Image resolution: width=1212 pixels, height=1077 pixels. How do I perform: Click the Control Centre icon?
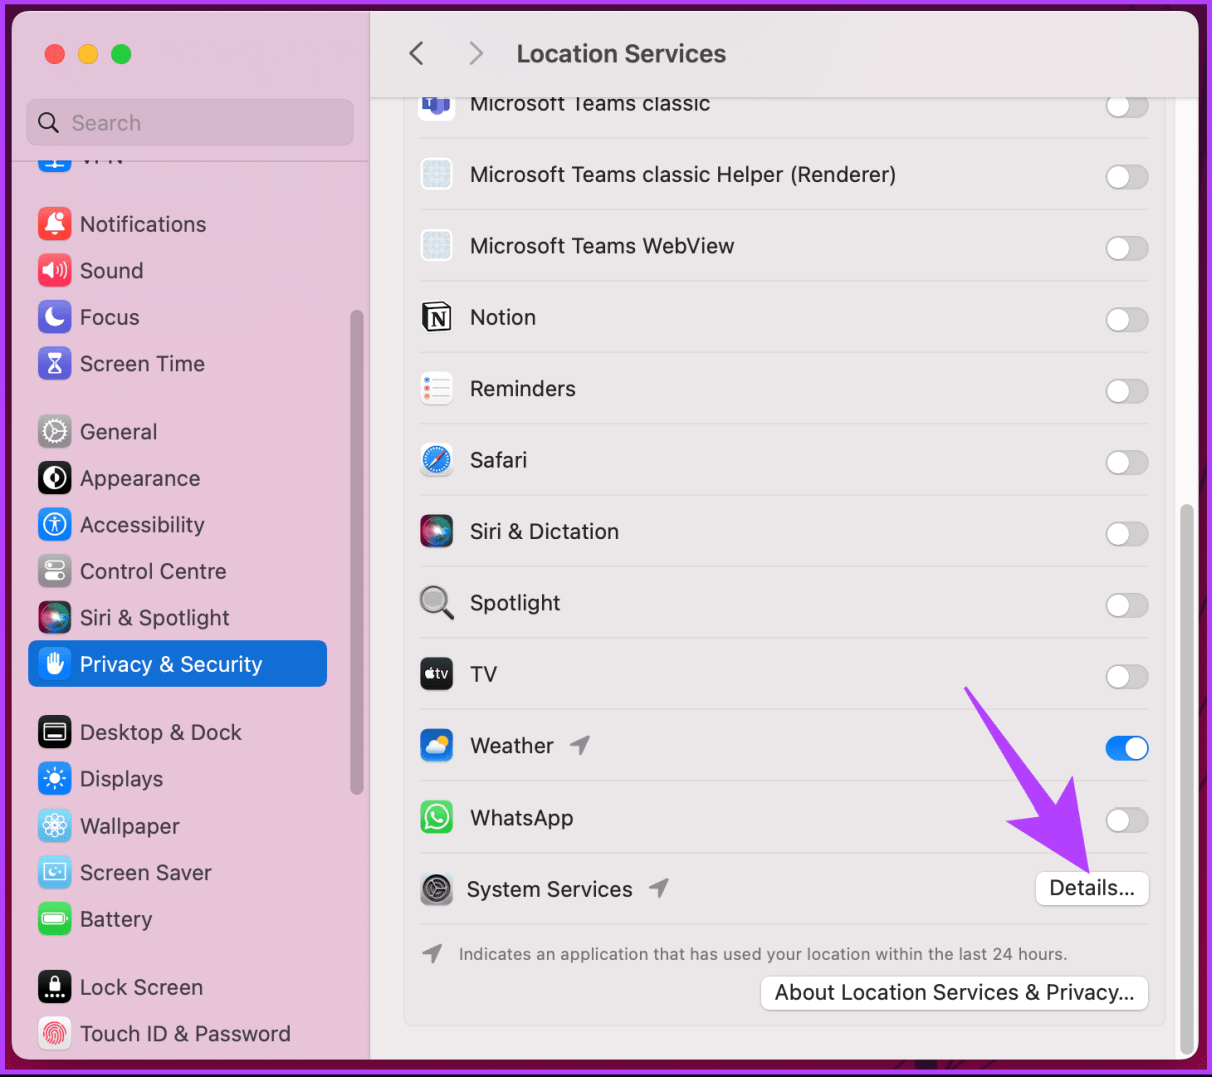pyautogui.click(x=55, y=571)
